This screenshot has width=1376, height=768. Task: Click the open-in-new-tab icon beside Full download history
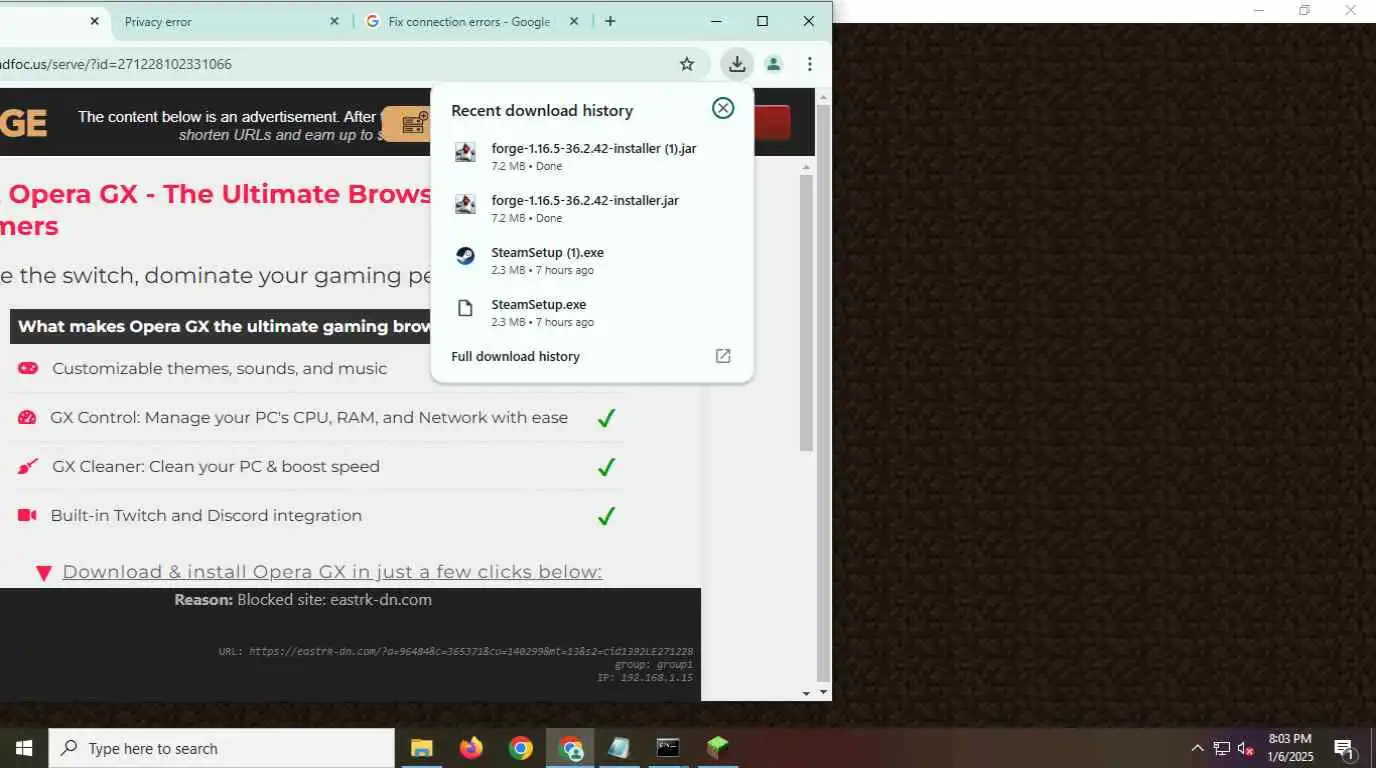[723, 356]
